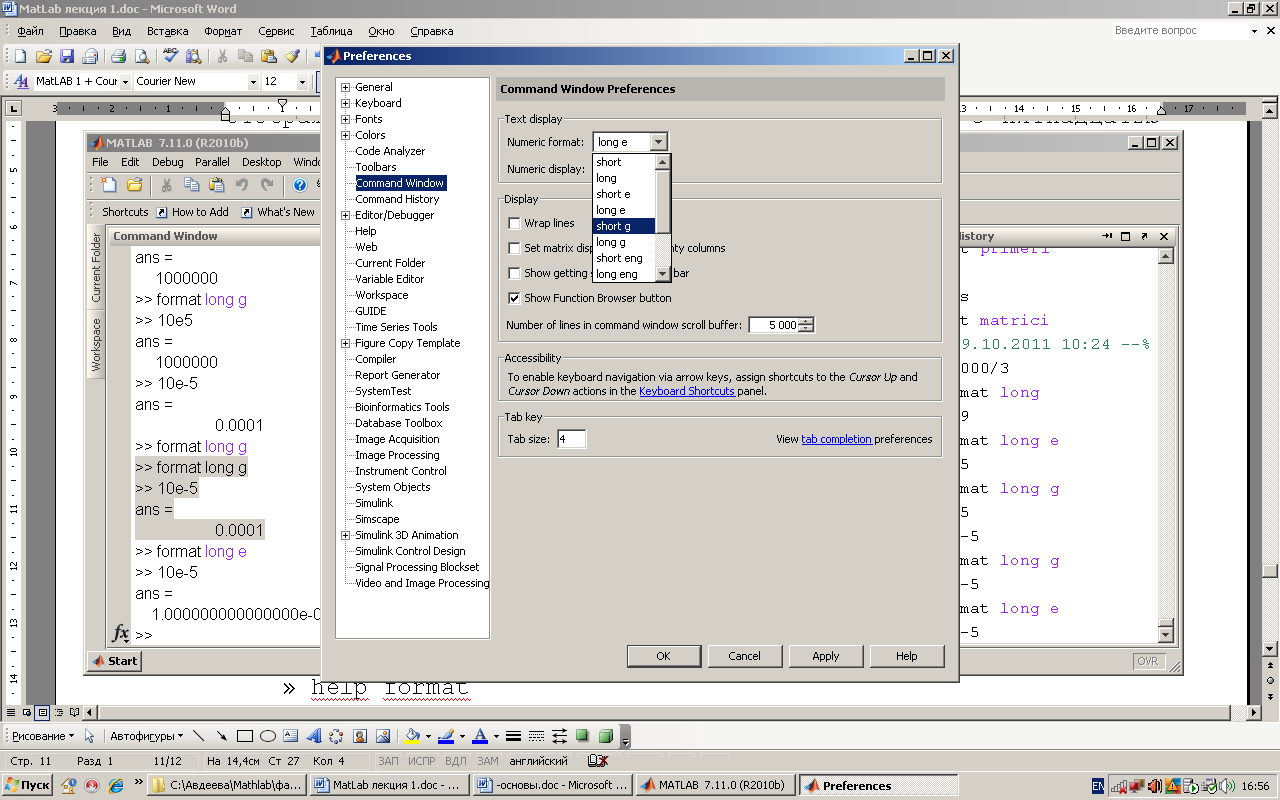This screenshot has width=1280, height=800.
Task: Uncheck Show Function Browser button
Action: click(514, 298)
